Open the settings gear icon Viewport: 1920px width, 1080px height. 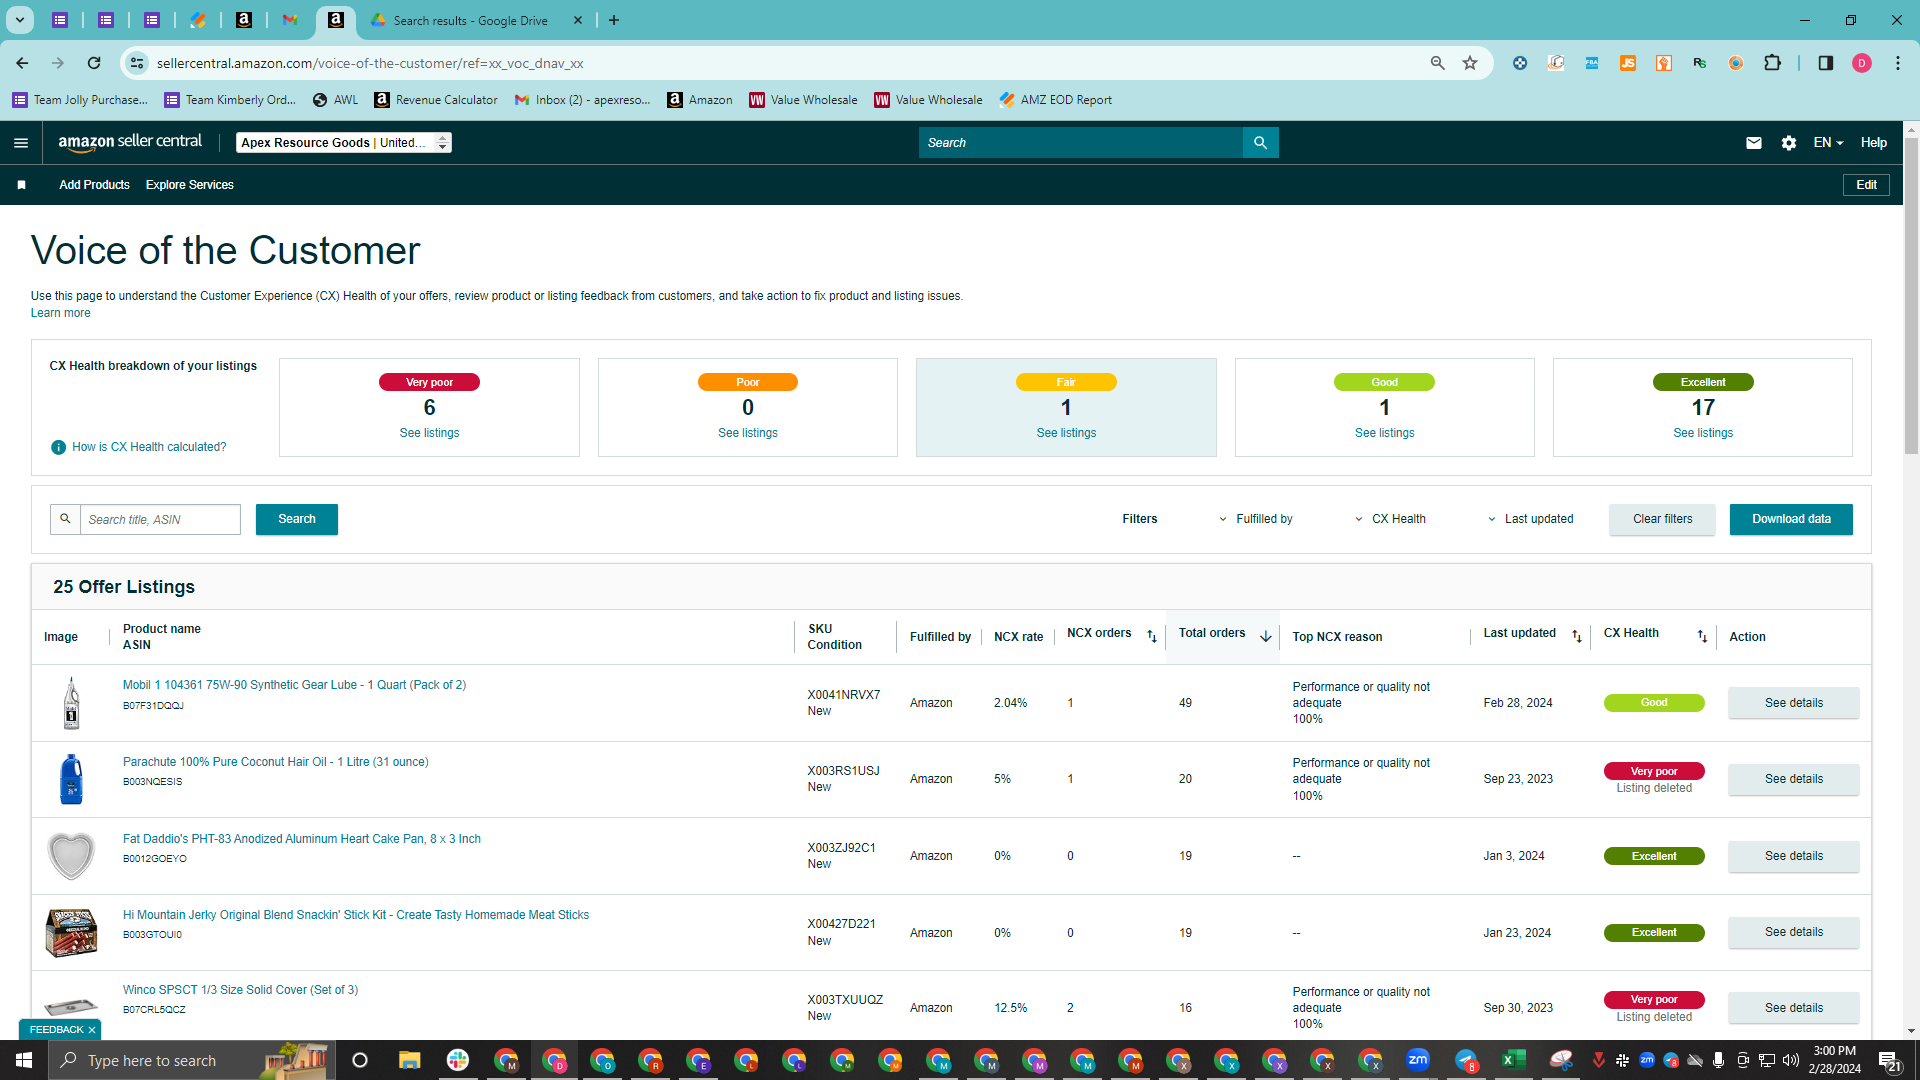(1789, 143)
